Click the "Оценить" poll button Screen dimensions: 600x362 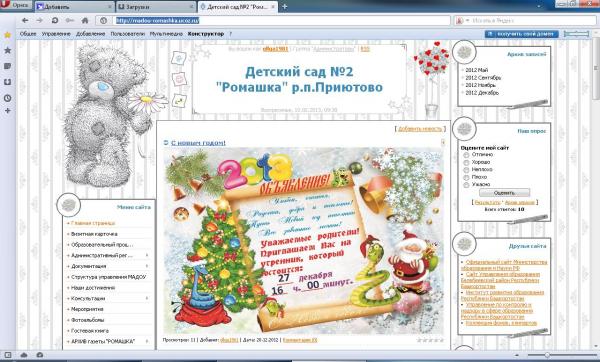504,193
